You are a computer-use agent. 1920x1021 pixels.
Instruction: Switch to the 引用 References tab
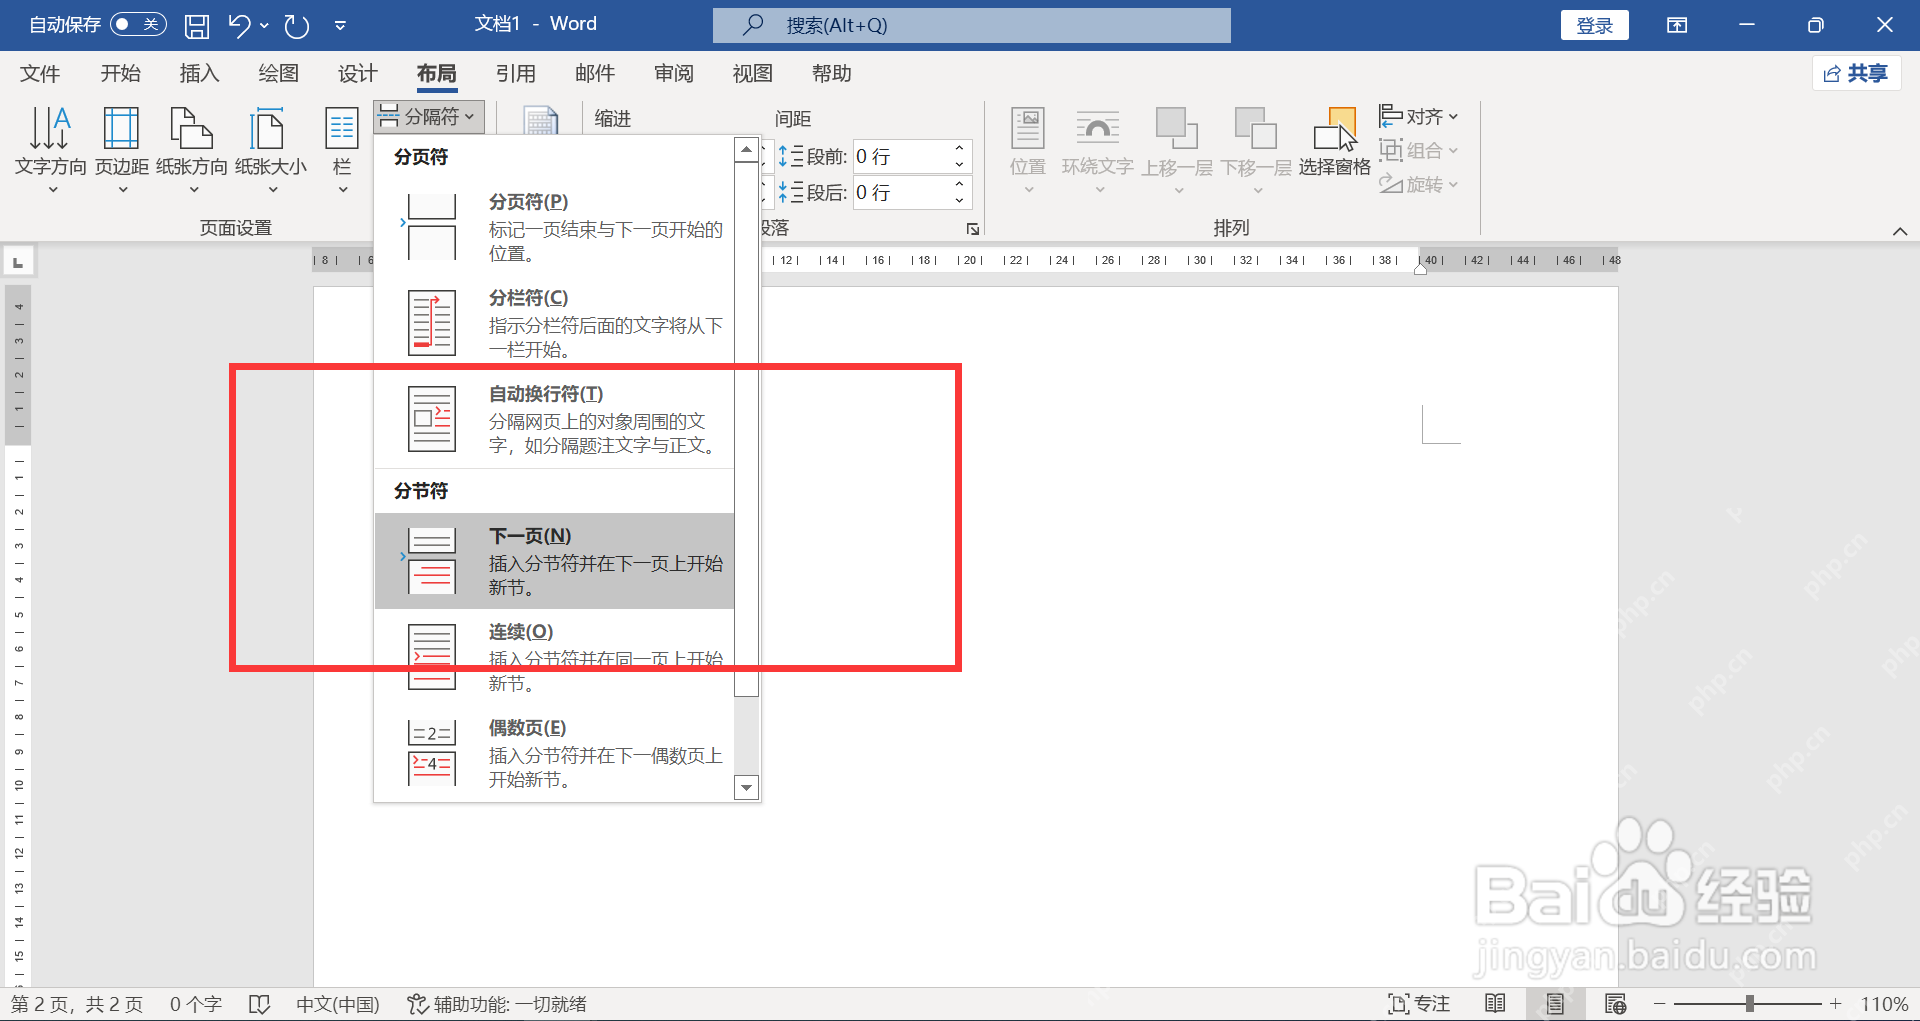pos(515,74)
